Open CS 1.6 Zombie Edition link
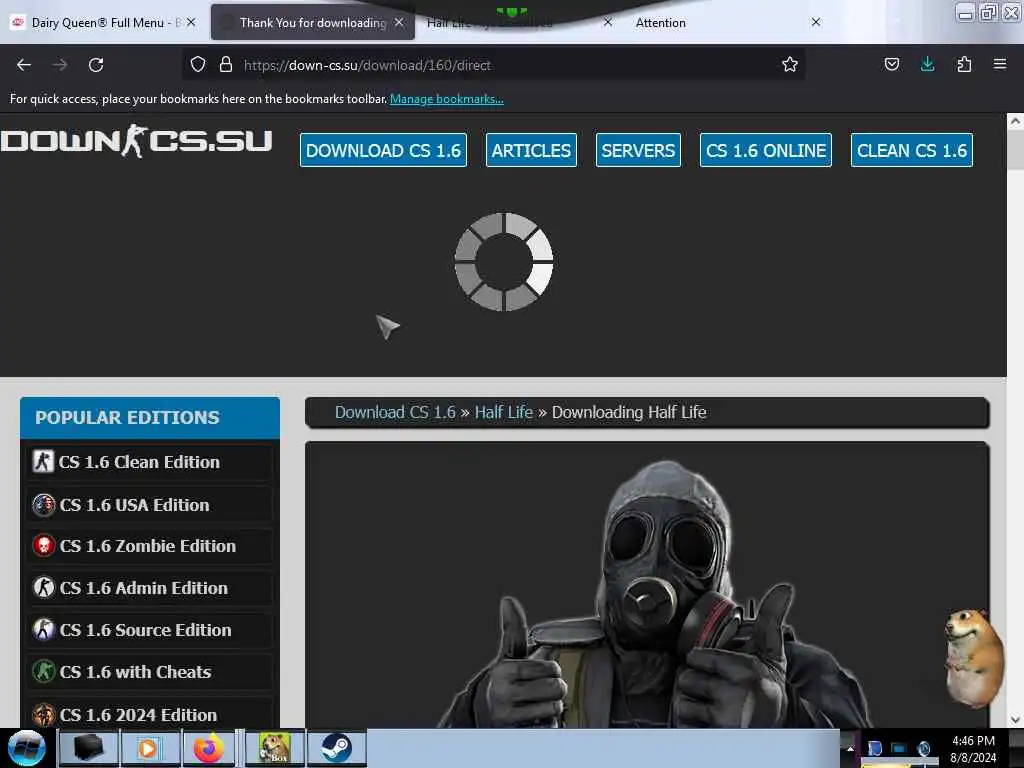Image resolution: width=1024 pixels, height=768 pixels. 148,546
